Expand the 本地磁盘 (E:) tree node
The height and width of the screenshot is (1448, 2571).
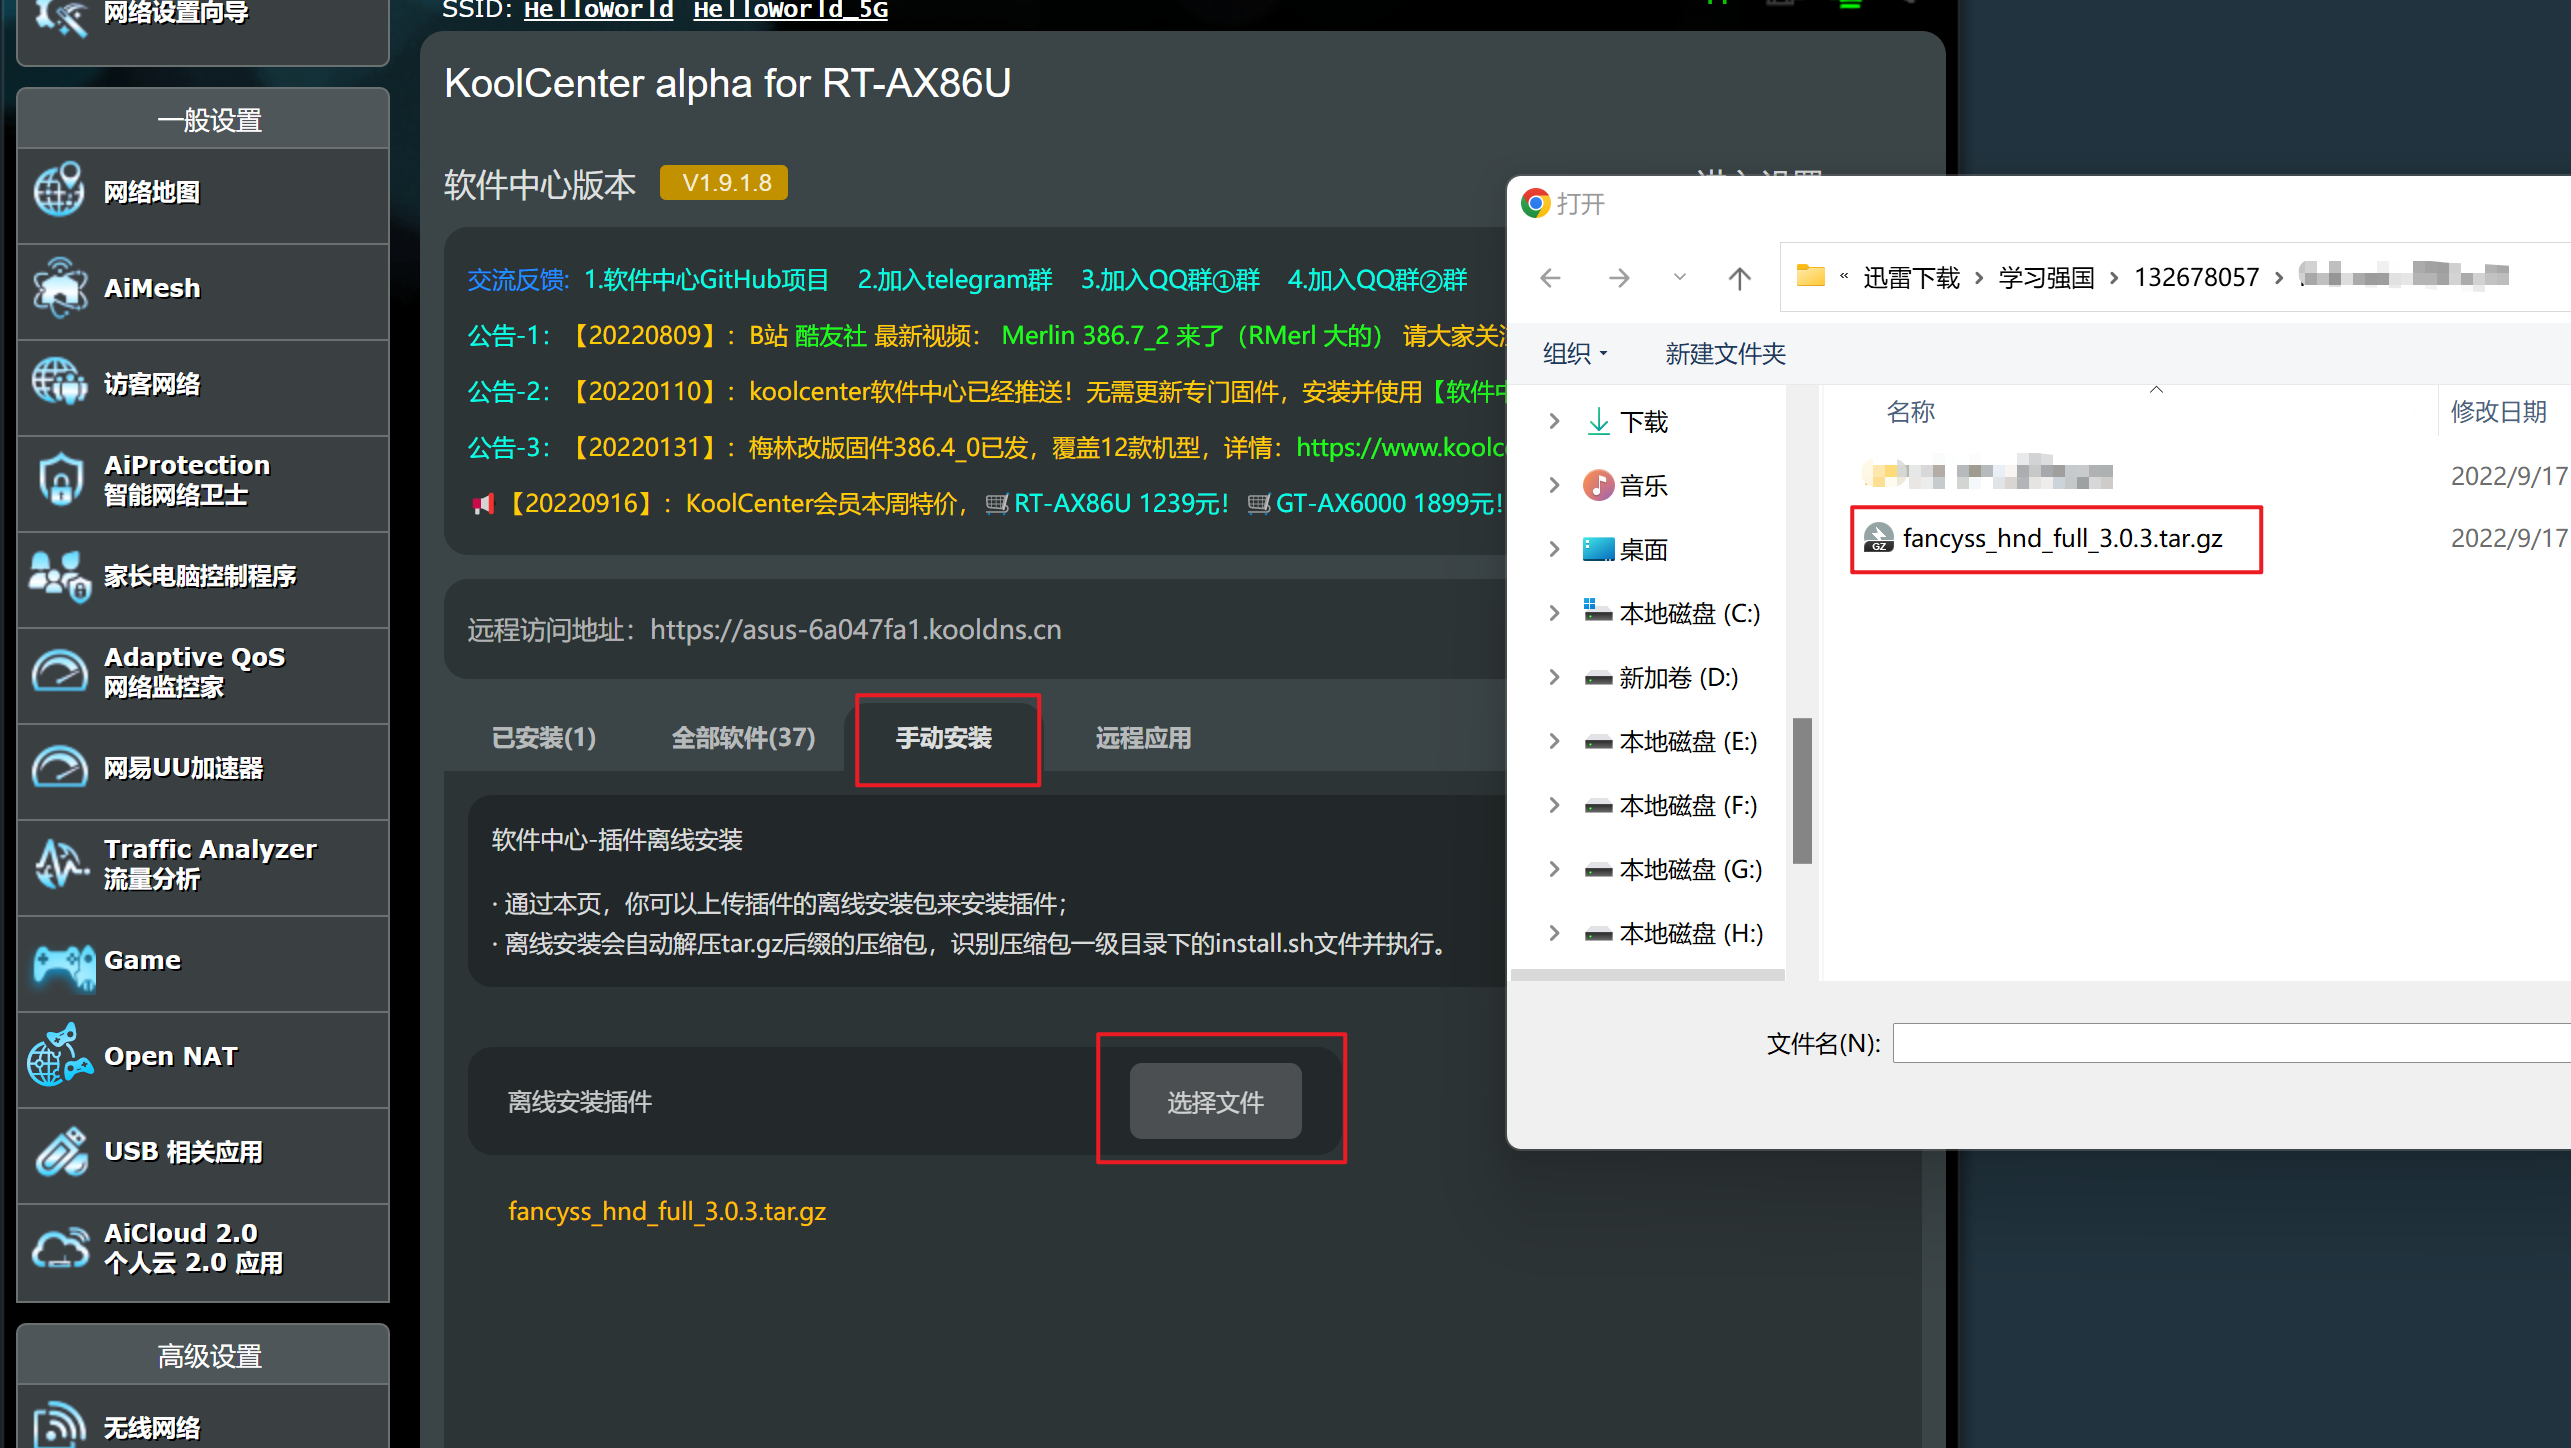(x=1554, y=741)
